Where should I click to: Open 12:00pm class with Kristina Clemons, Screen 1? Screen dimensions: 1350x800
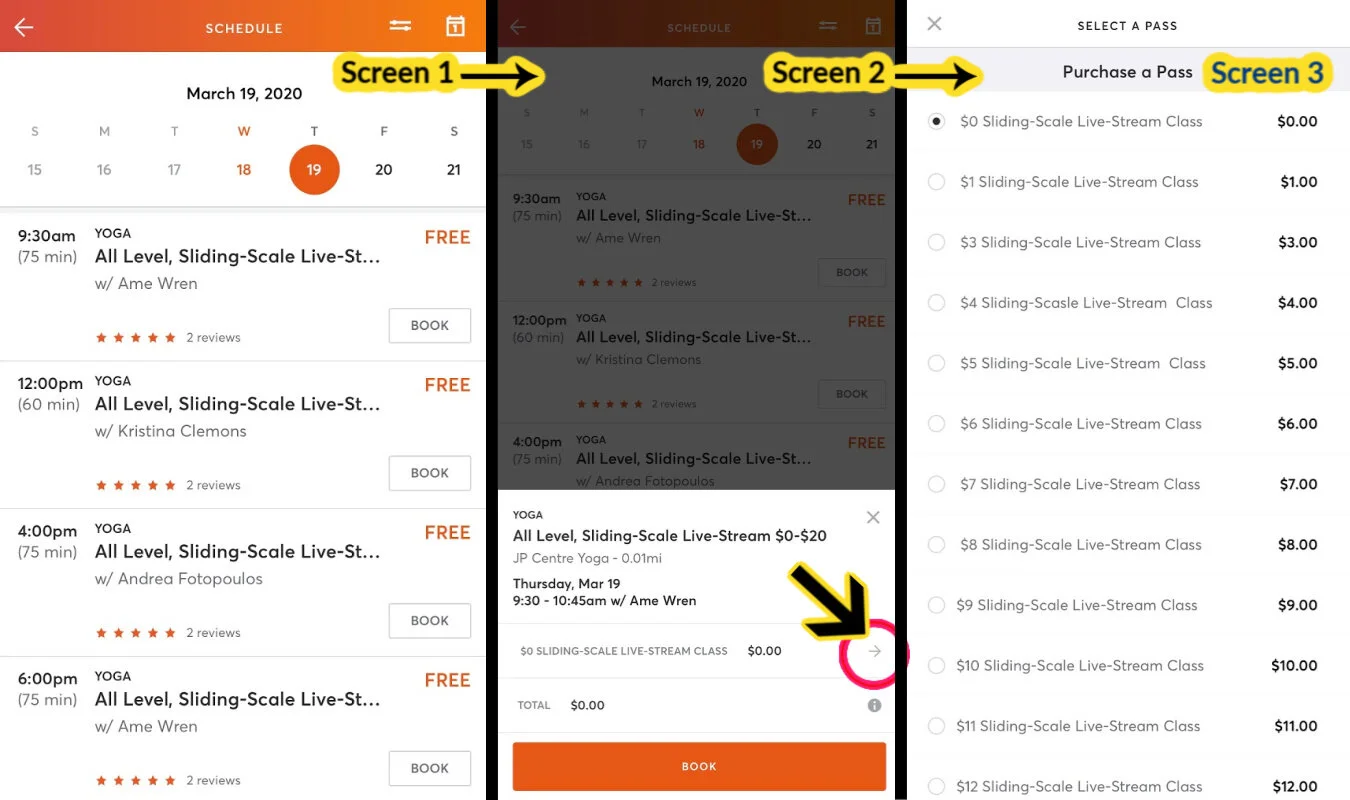click(x=237, y=405)
